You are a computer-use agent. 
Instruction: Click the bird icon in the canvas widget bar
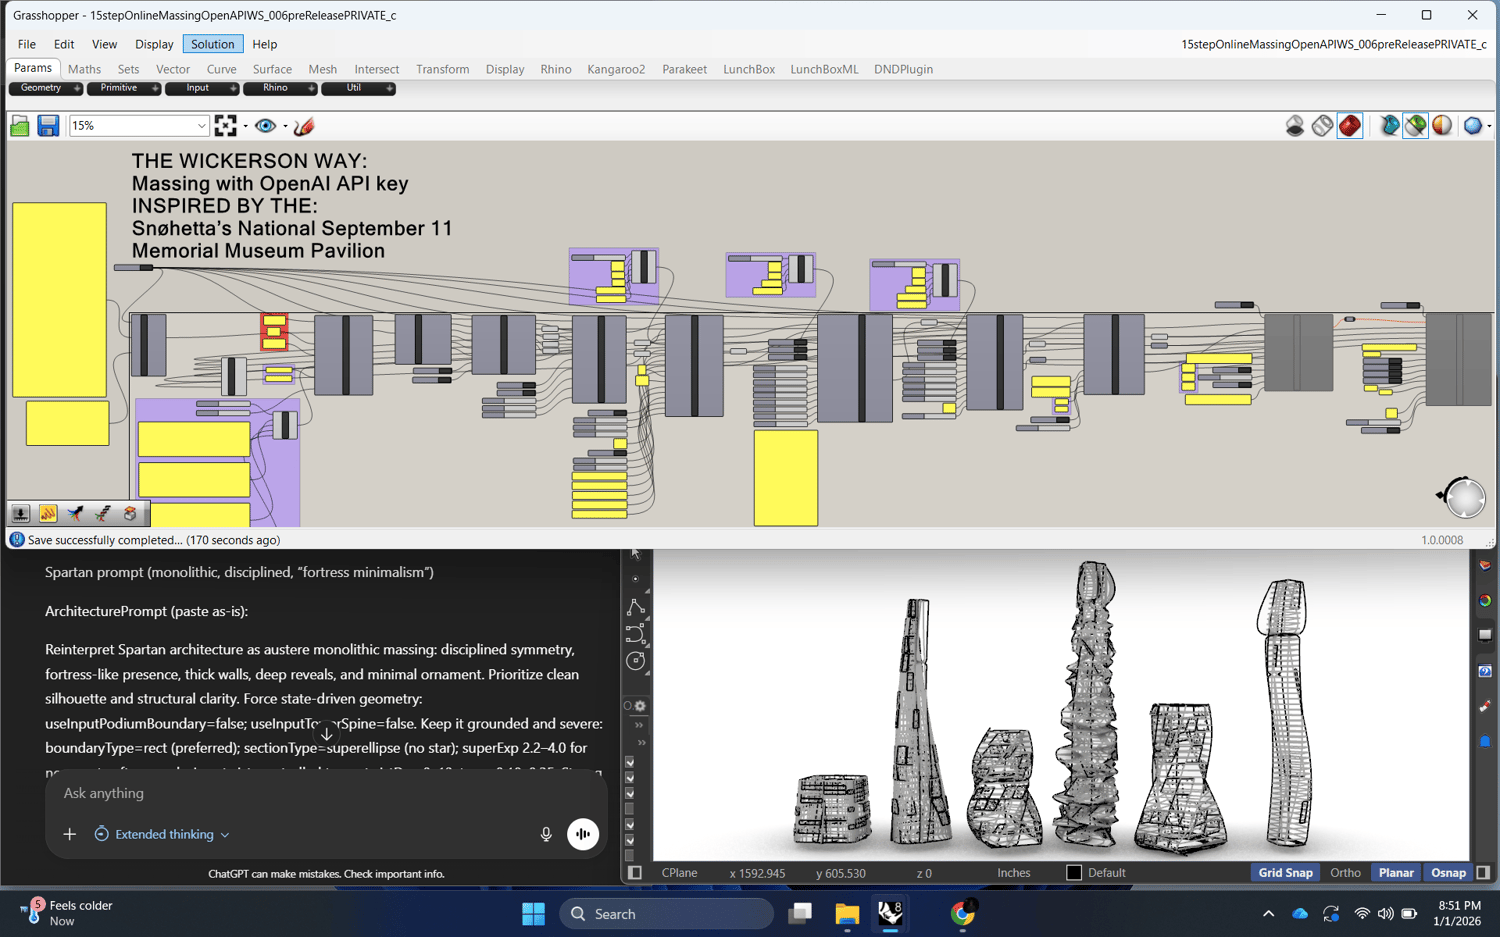[75, 514]
